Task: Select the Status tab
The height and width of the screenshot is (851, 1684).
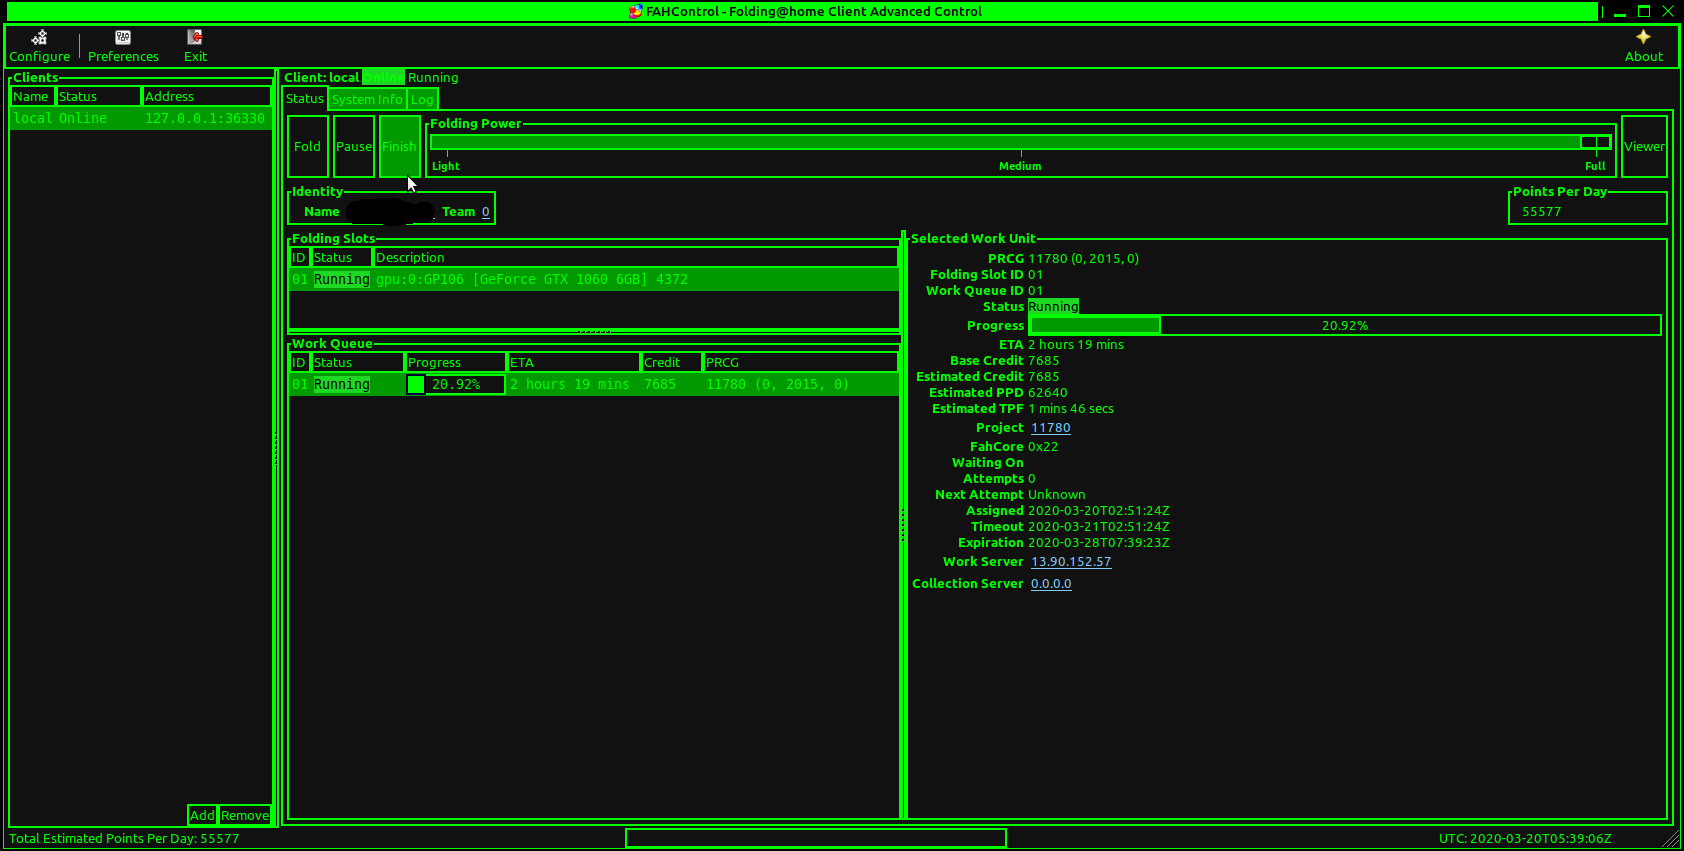Action: pyautogui.click(x=304, y=99)
